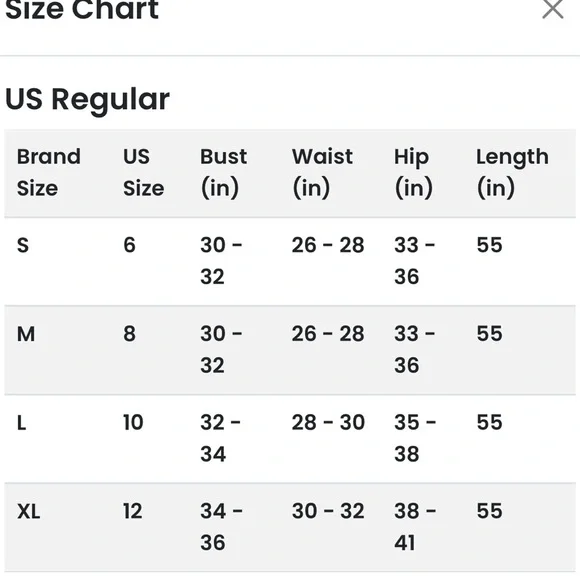
Task: Click the Size Chart title
Action: pyautogui.click(x=82, y=10)
